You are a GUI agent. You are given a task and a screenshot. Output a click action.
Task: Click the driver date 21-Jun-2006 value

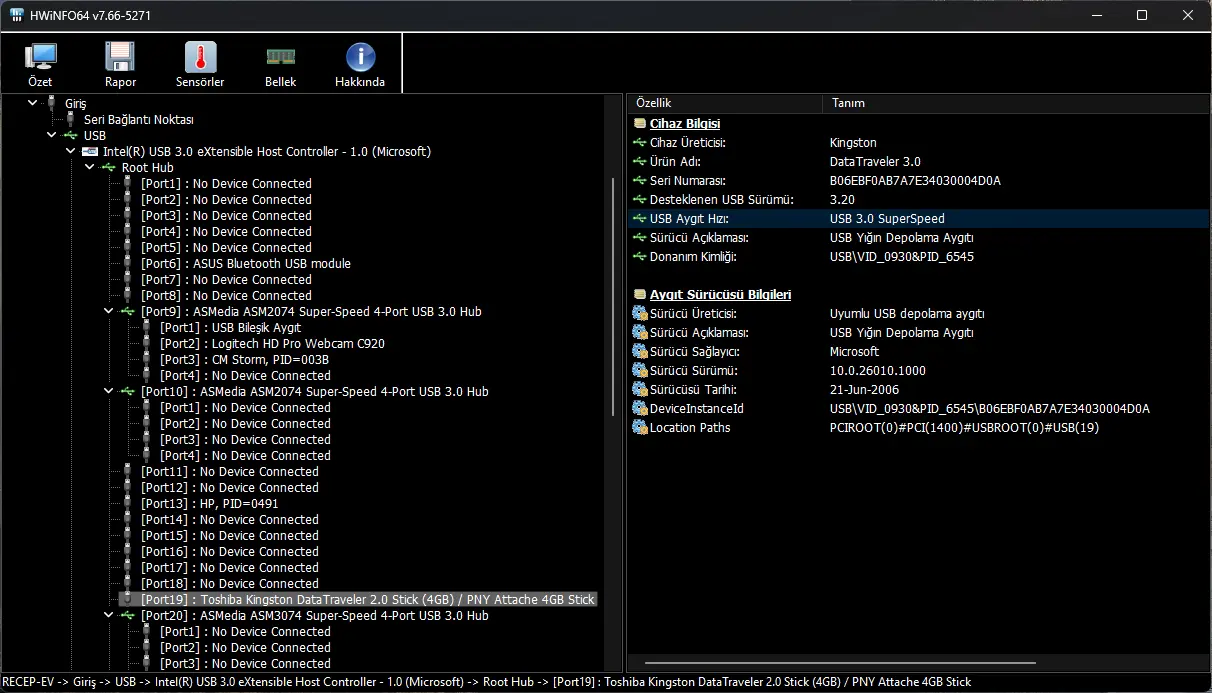(x=864, y=389)
